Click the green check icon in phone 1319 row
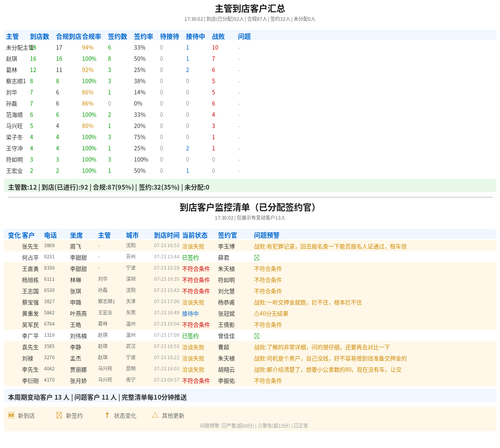 (x=257, y=336)
